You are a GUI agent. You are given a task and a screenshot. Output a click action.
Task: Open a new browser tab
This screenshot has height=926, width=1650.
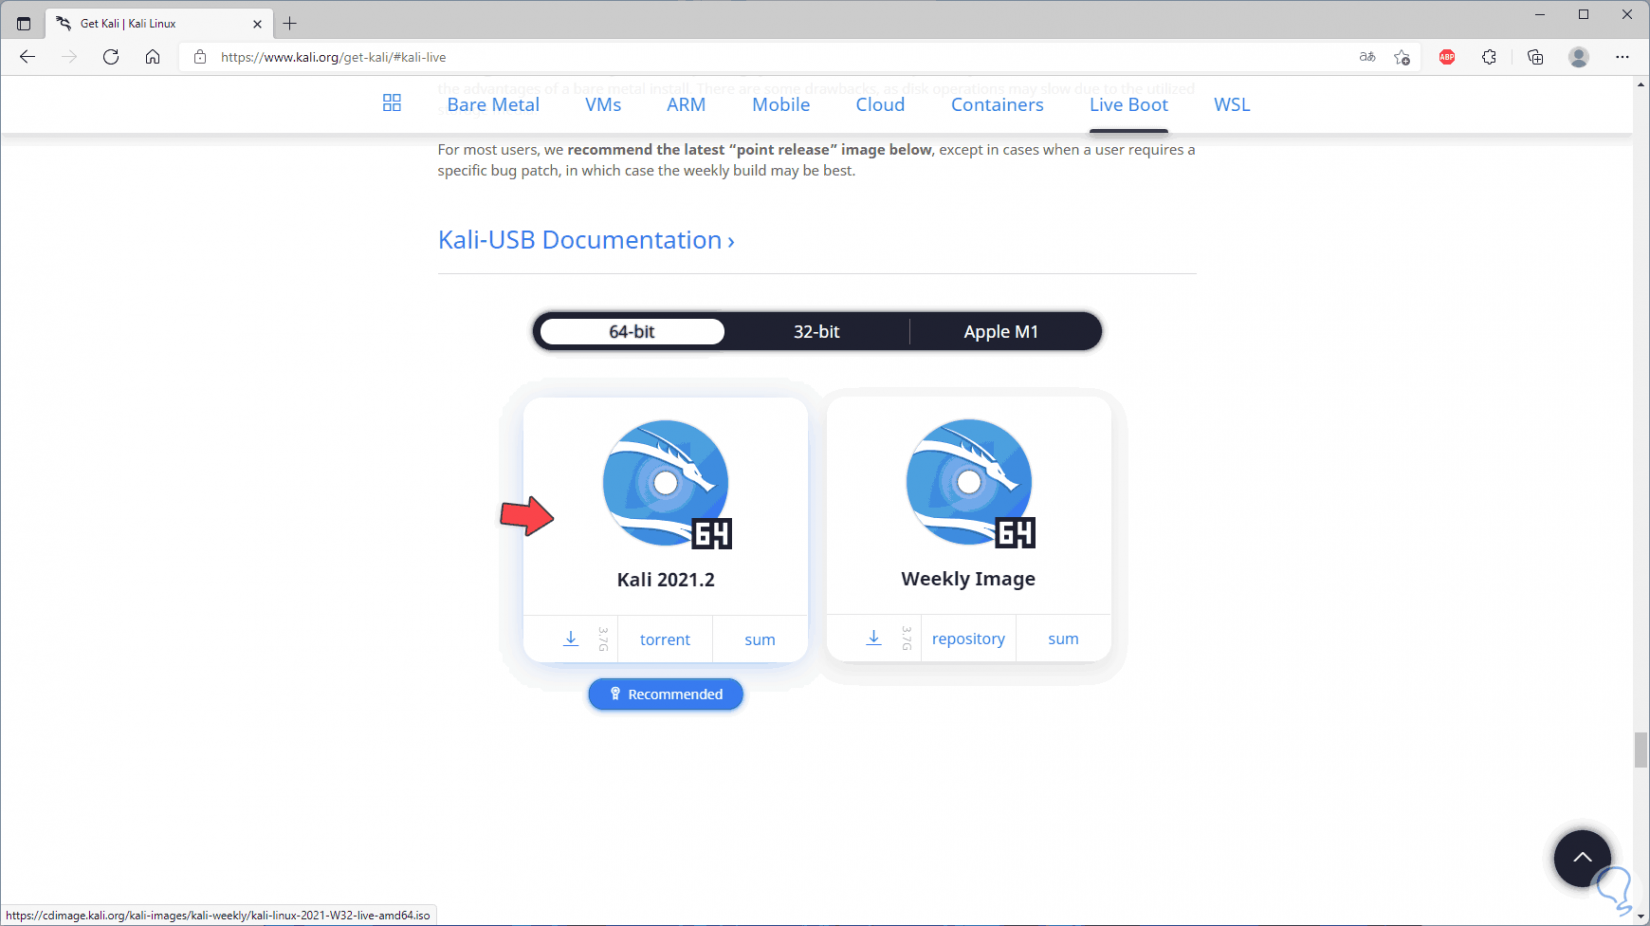click(290, 23)
